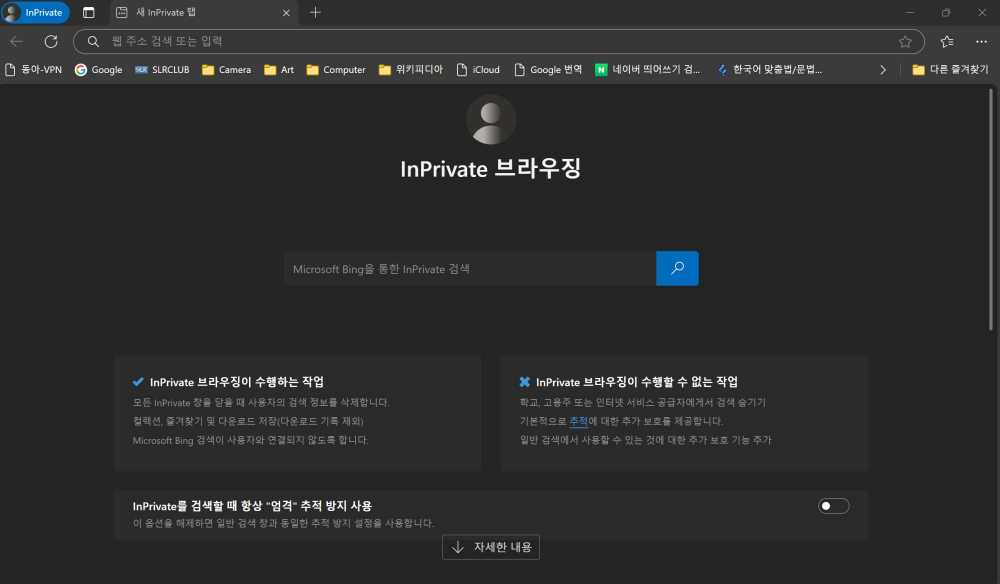1000x584 pixels.
Task: Click the 자세한 내용 button
Action: click(491, 547)
